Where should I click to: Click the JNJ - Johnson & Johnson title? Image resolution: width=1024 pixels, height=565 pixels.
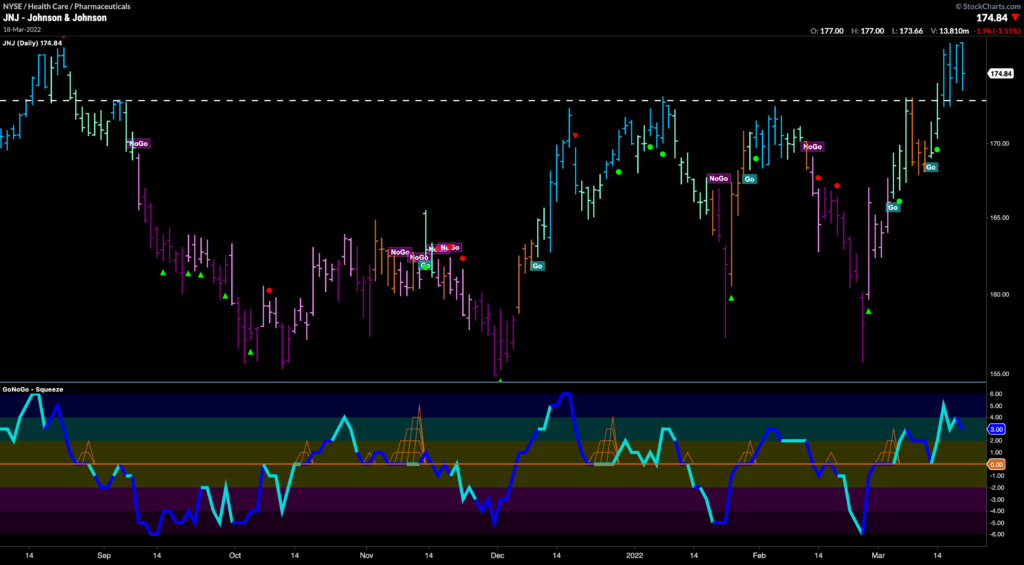[54, 18]
